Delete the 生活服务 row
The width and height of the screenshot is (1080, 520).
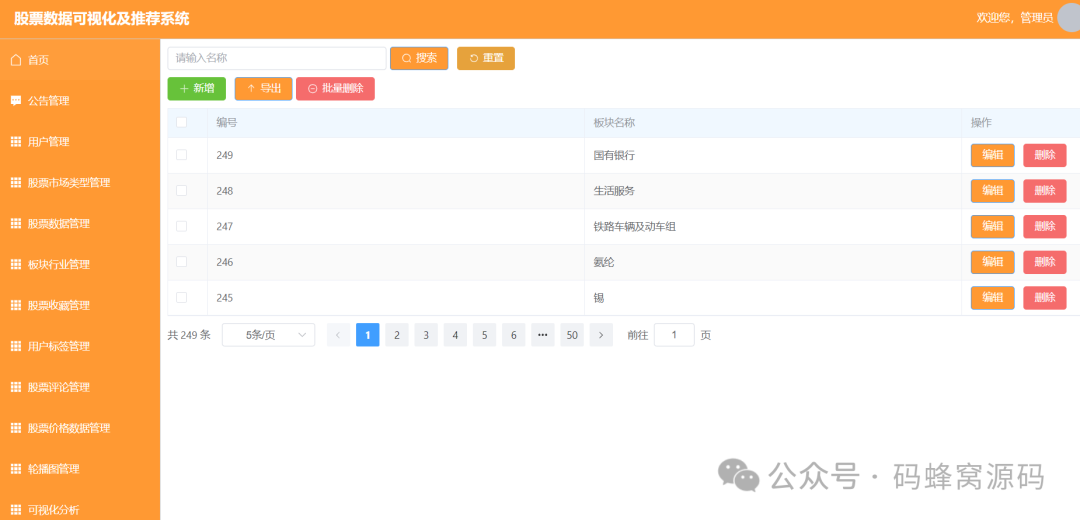coord(1045,191)
